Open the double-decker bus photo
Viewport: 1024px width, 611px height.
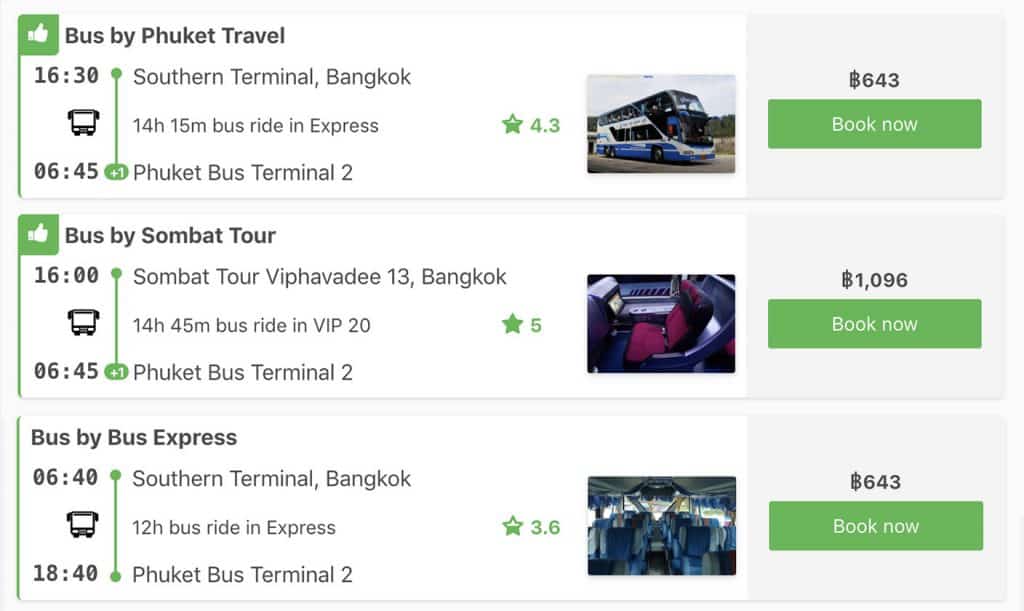[661, 124]
